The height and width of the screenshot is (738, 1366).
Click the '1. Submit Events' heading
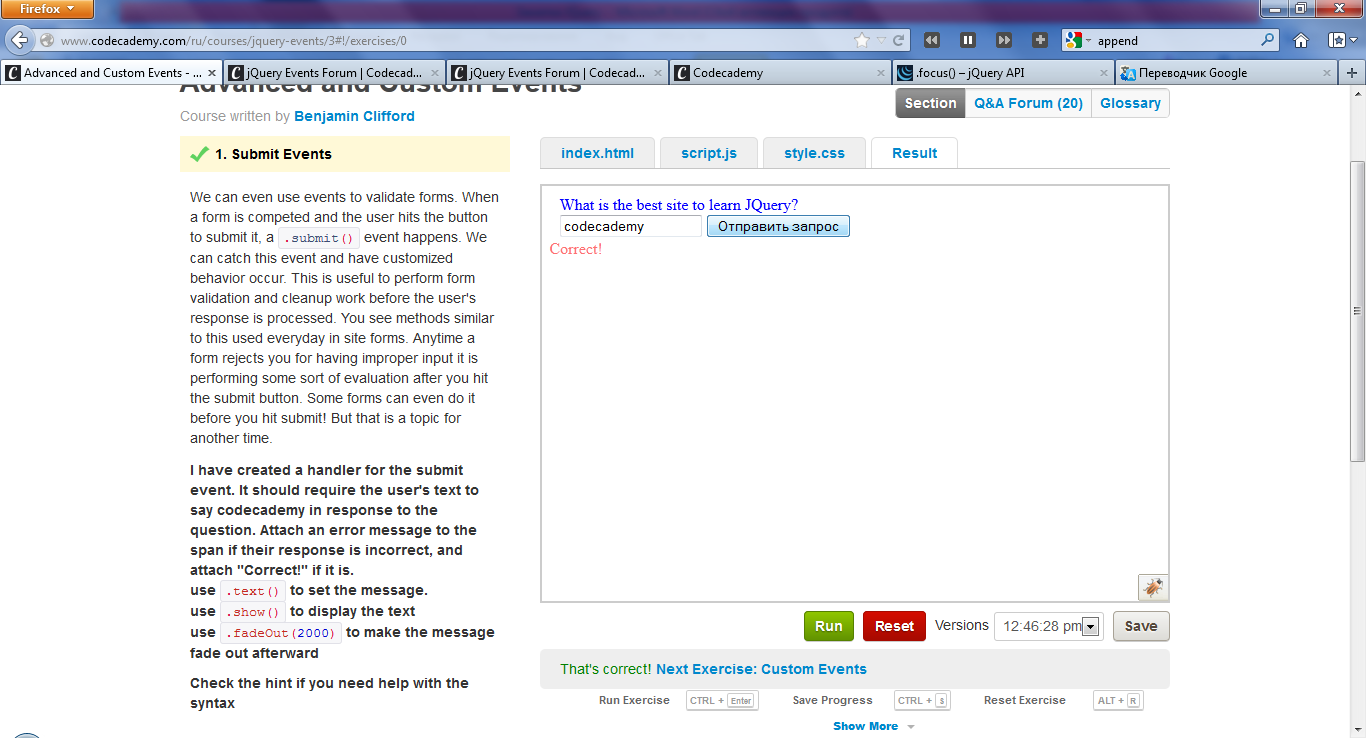click(x=273, y=154)
